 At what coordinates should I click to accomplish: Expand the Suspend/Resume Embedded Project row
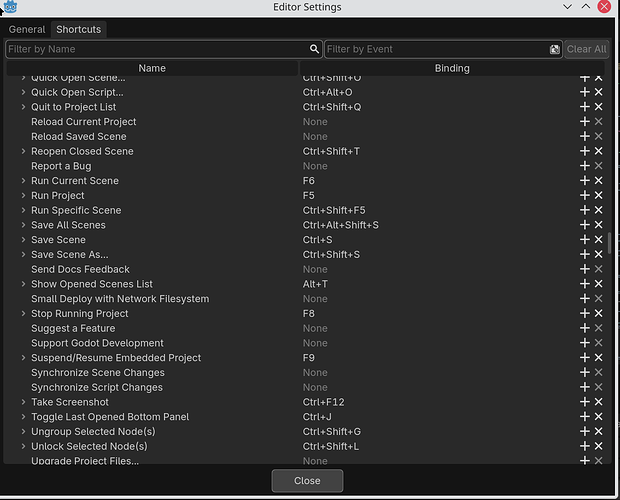(x=23, y=358)
